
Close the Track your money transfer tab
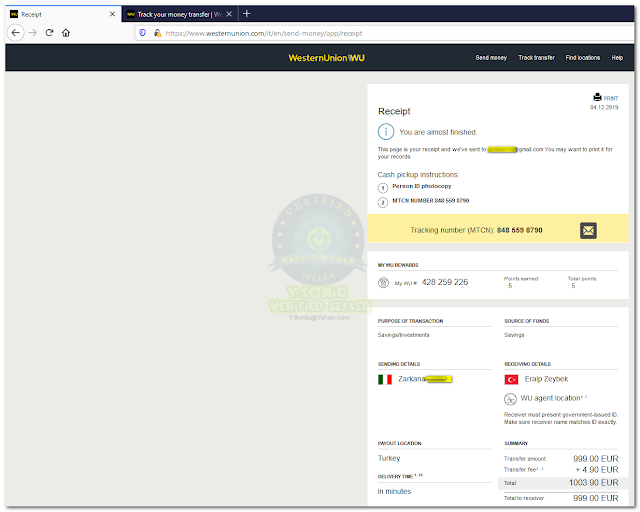[229, 14]
